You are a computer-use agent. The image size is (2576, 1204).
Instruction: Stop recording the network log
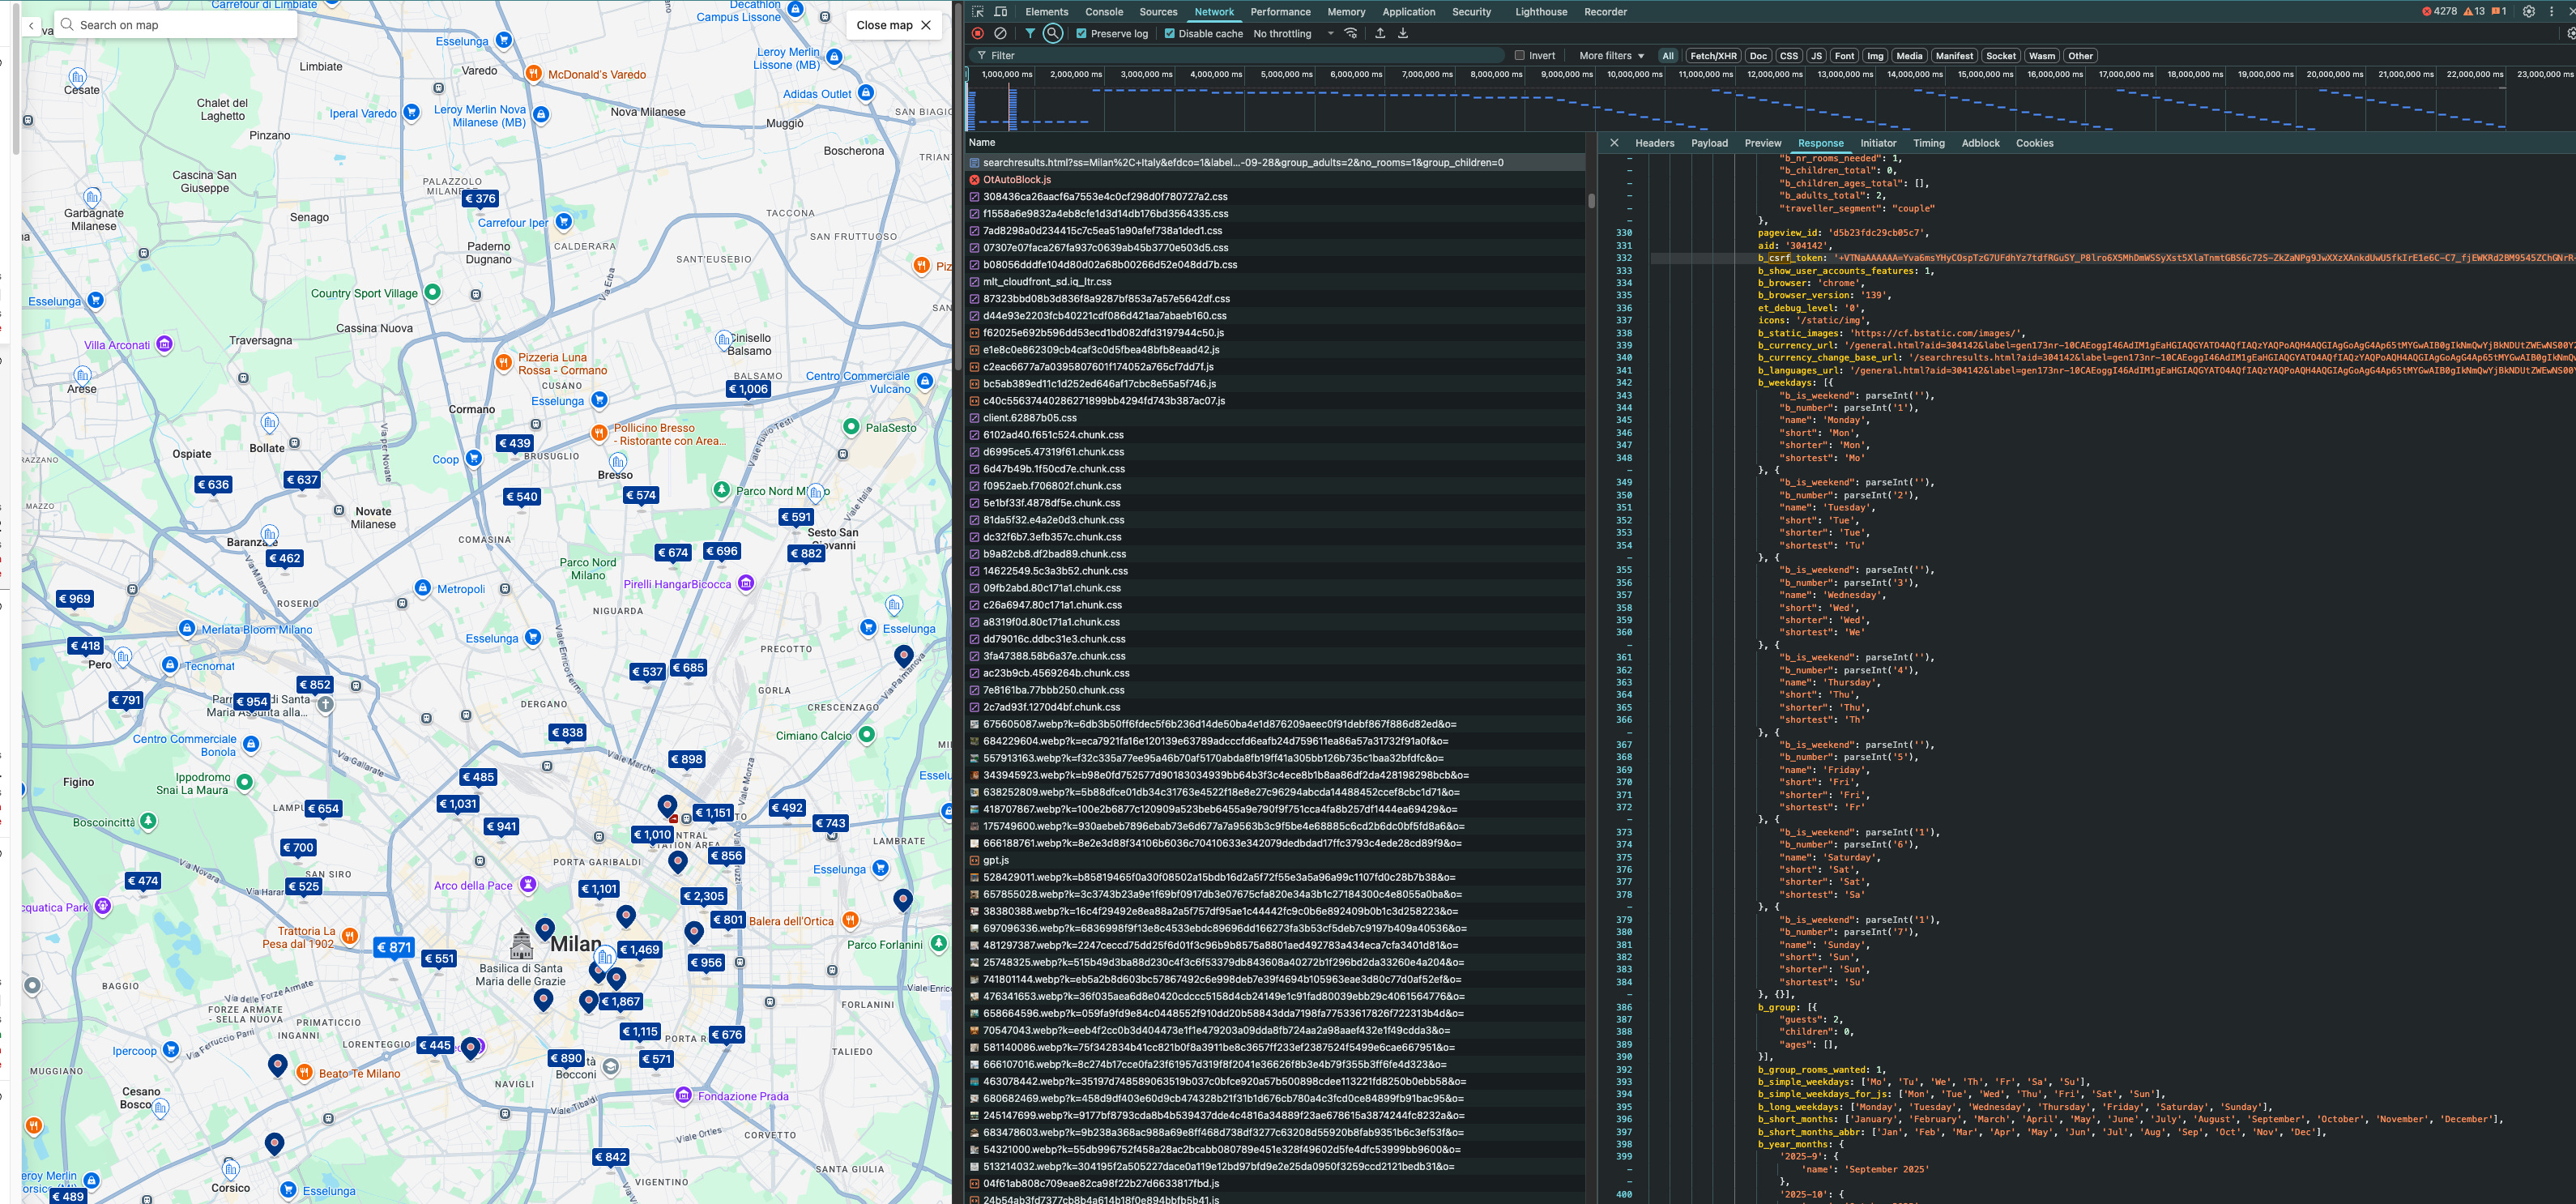(978, 33)
